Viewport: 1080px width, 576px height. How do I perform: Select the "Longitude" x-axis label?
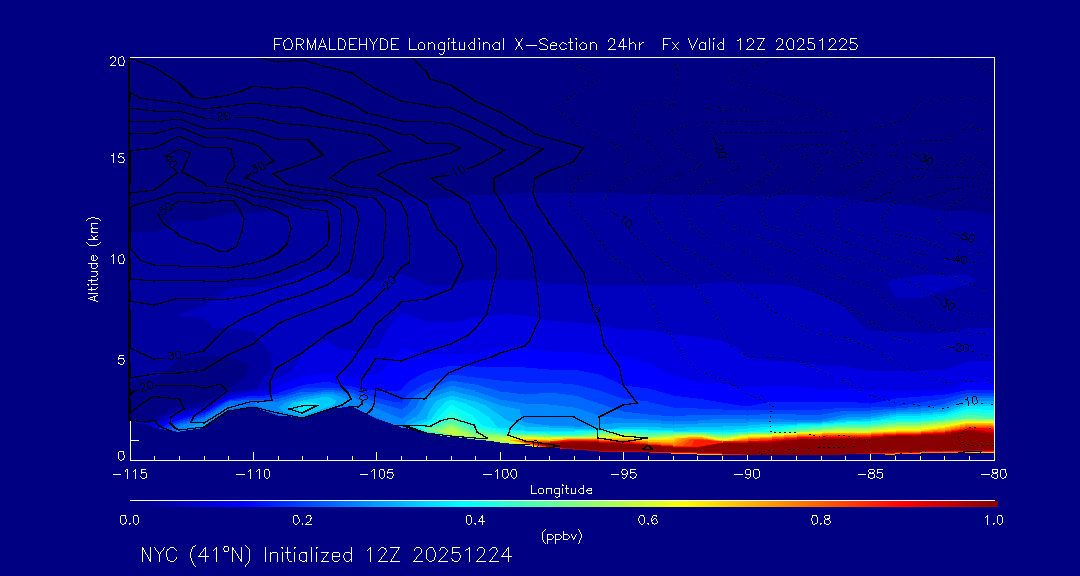pyautogui.click(x=561, y=490)
